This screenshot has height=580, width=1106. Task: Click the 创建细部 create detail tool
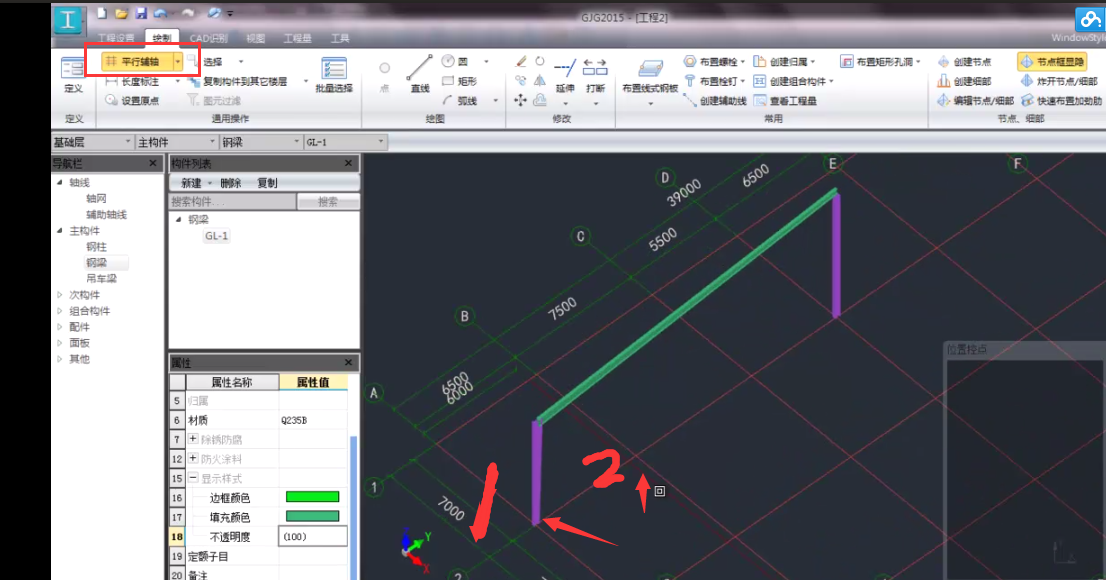point(964,81)
